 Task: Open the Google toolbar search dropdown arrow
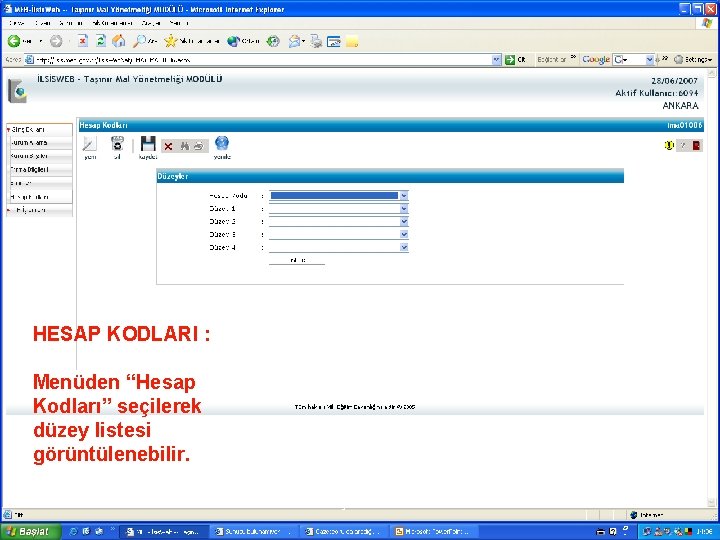click(x=649, y=60)
